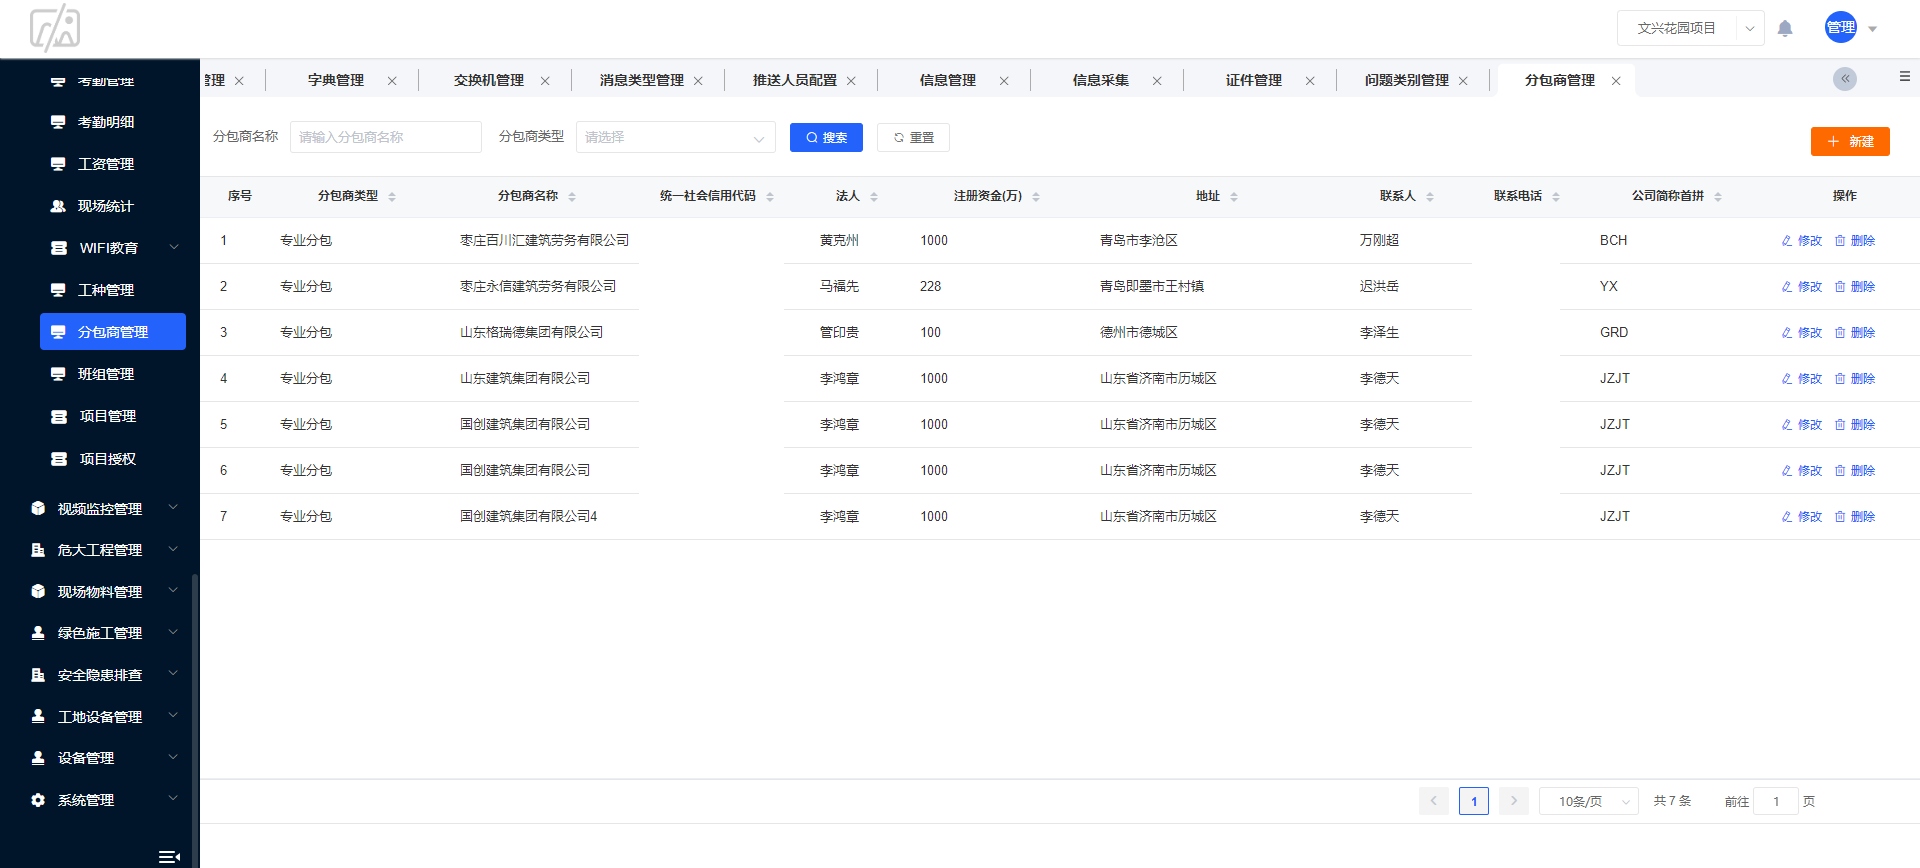1920x868 pixels.
Task: Expand 绿色施工管理 sidebar menu
Action: (x=173, y=632)
